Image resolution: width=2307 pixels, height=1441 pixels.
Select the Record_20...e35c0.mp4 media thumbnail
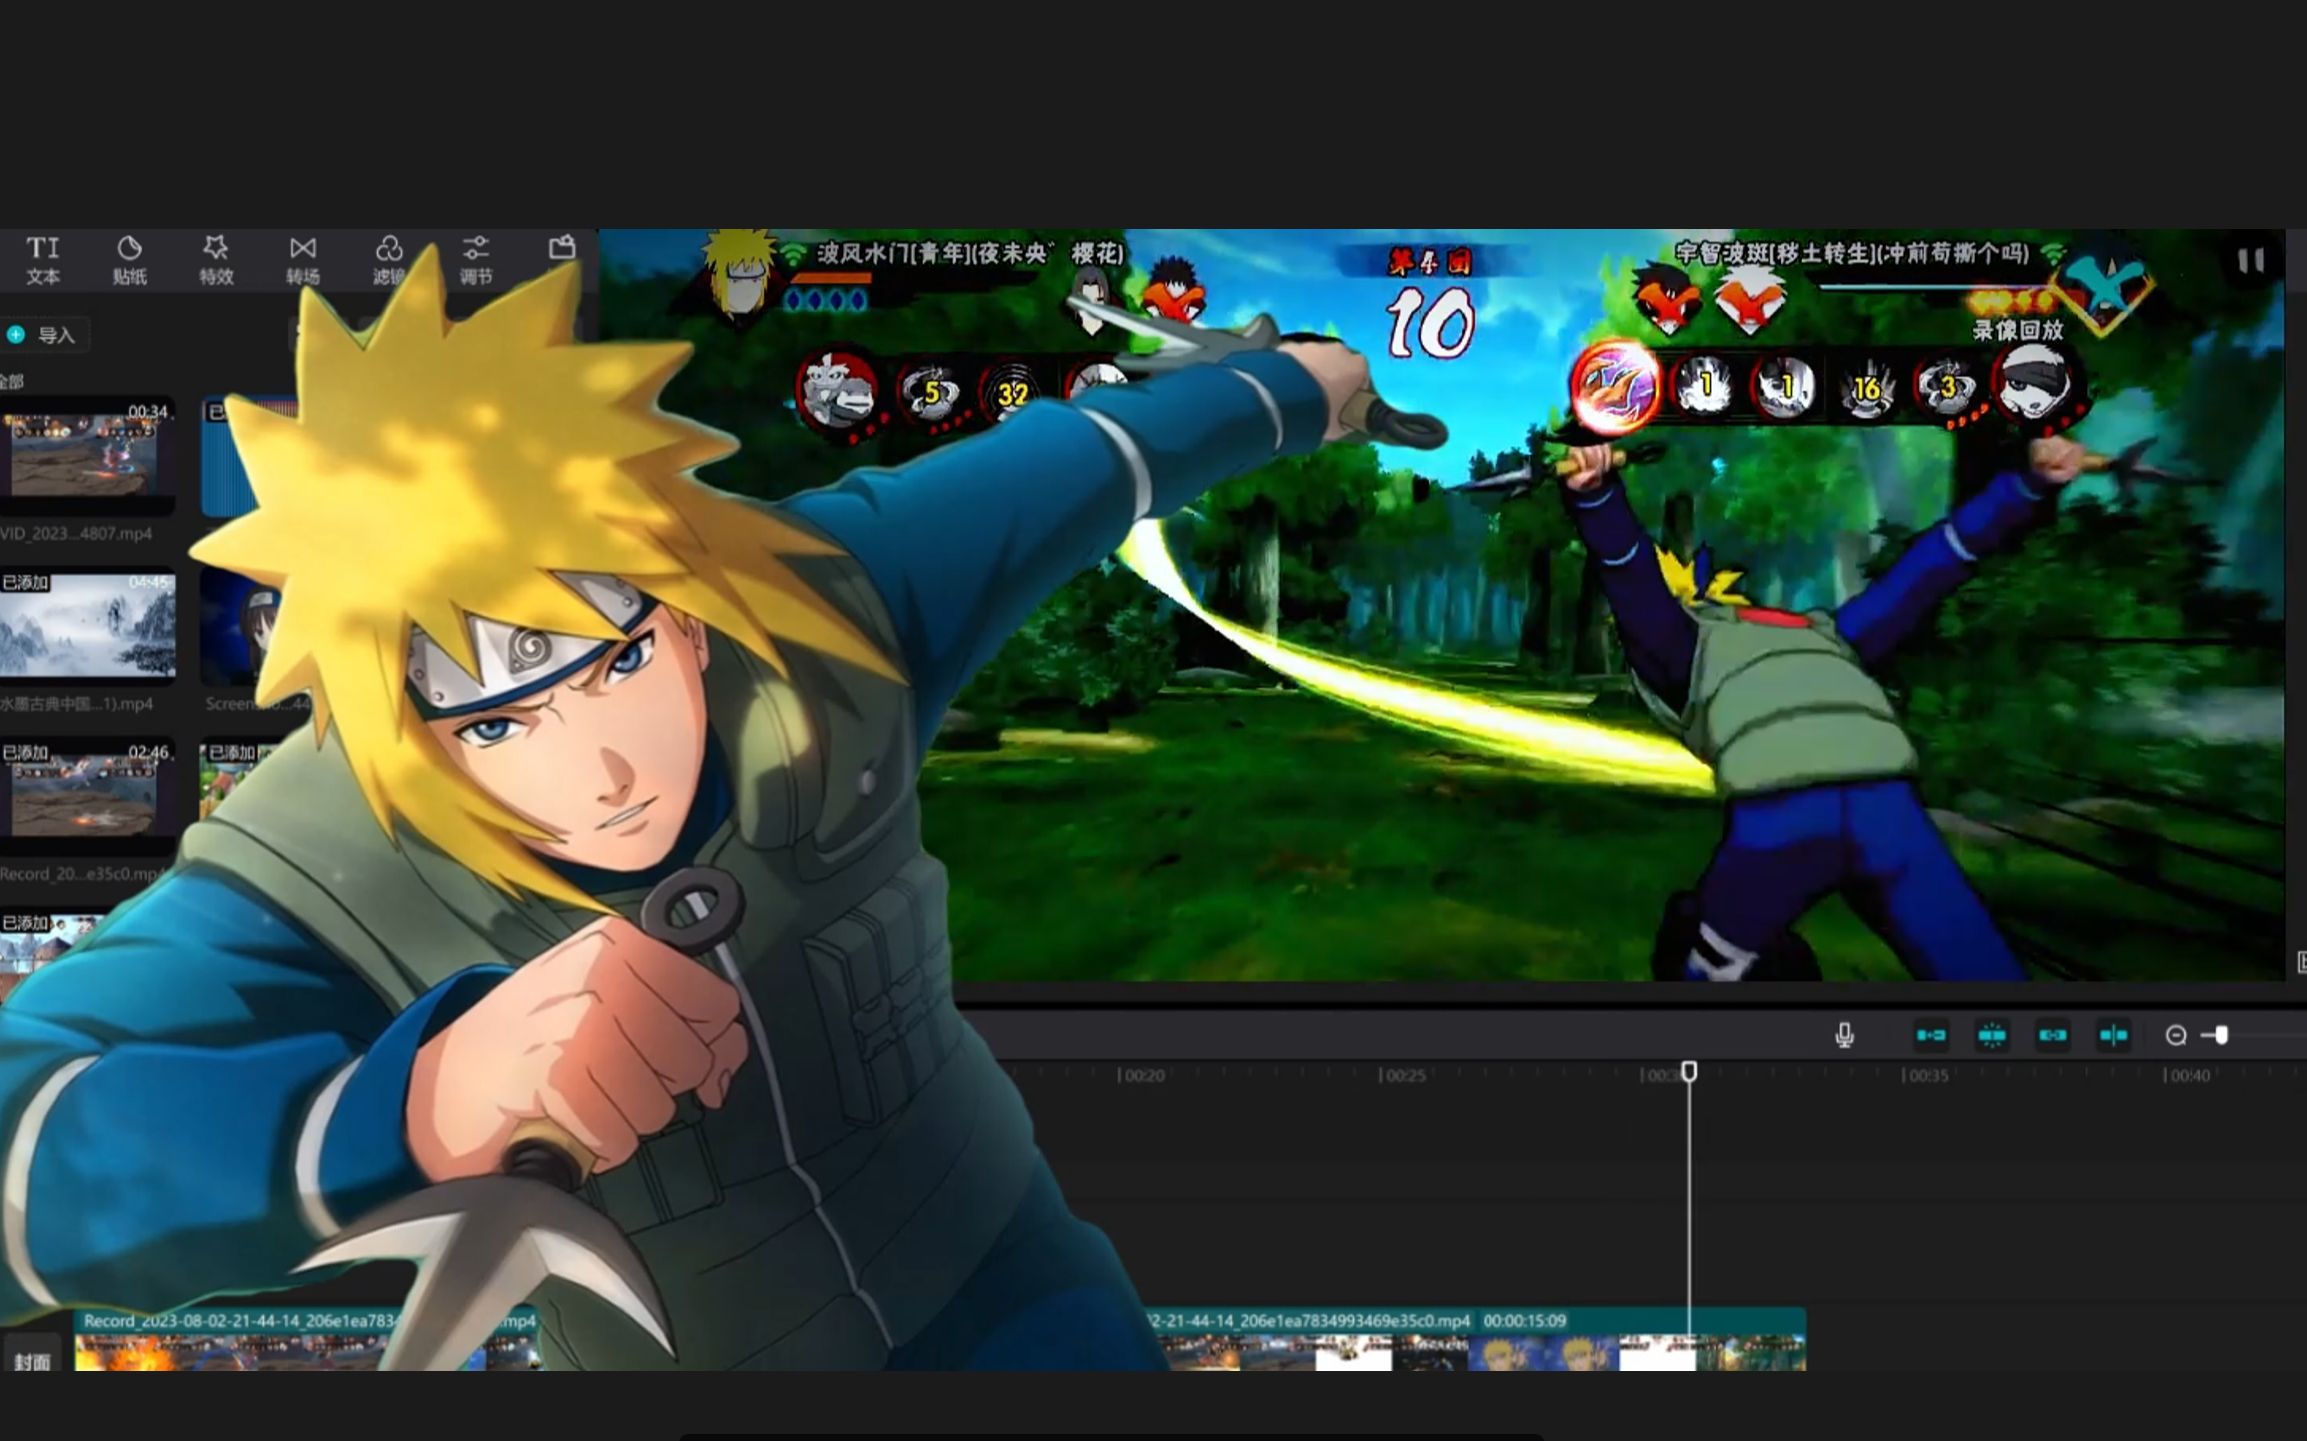click(88, 795)
